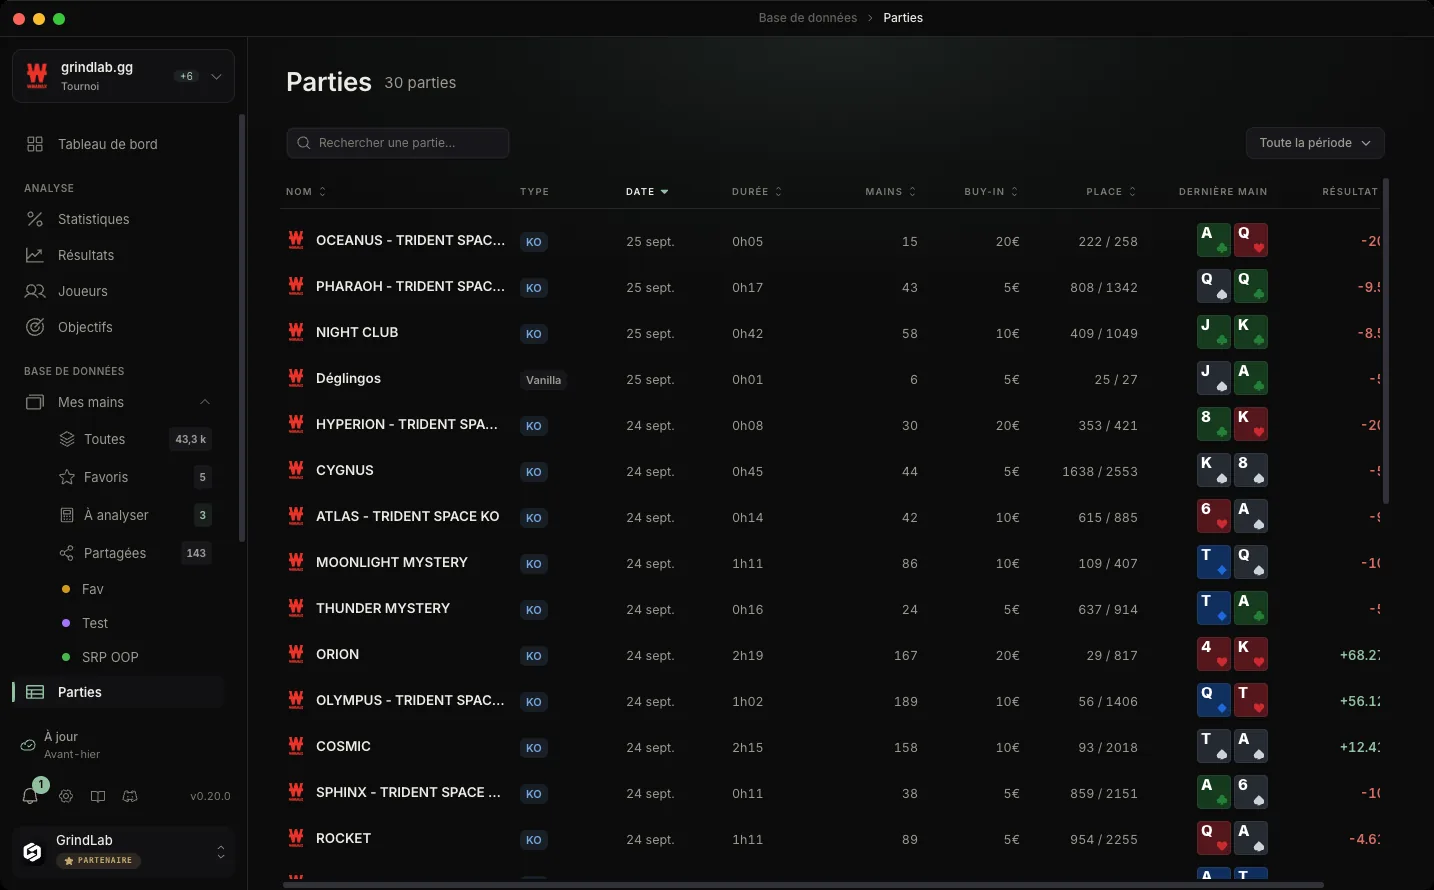Viewport: 1434px width, 890px height.
Task: Click the GrindLab account logo
Action: 33,851
